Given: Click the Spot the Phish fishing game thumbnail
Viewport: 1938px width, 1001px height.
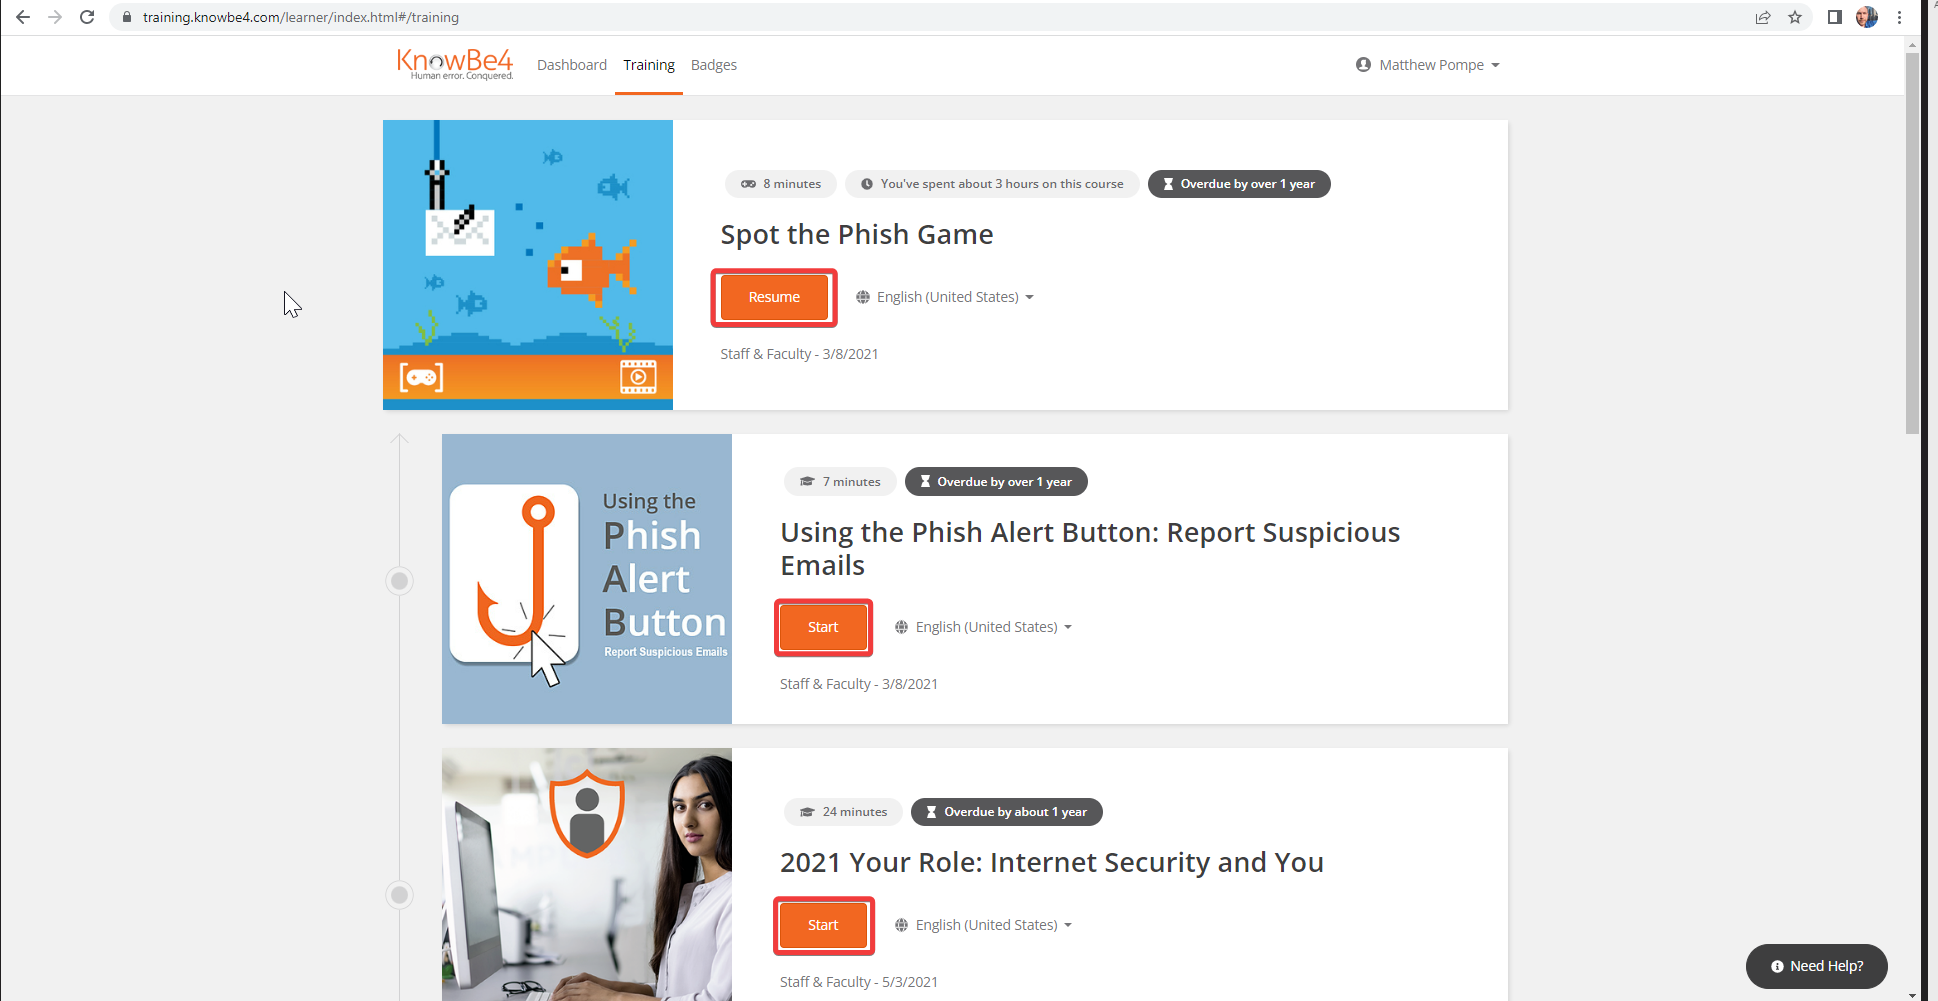Looking at the screenshot, I should point(528,265).
